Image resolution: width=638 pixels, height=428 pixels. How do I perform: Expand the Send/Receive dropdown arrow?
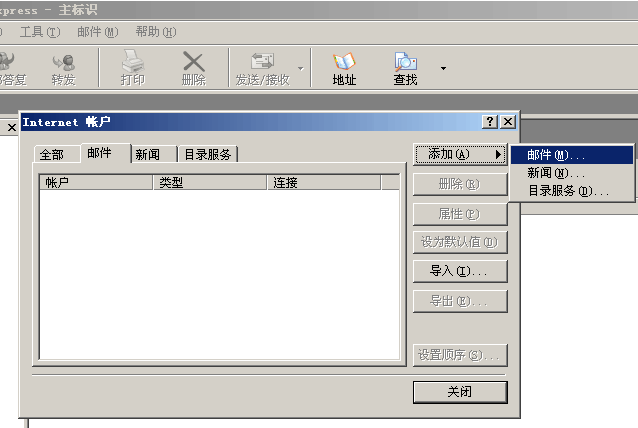[x=300, y=69]
